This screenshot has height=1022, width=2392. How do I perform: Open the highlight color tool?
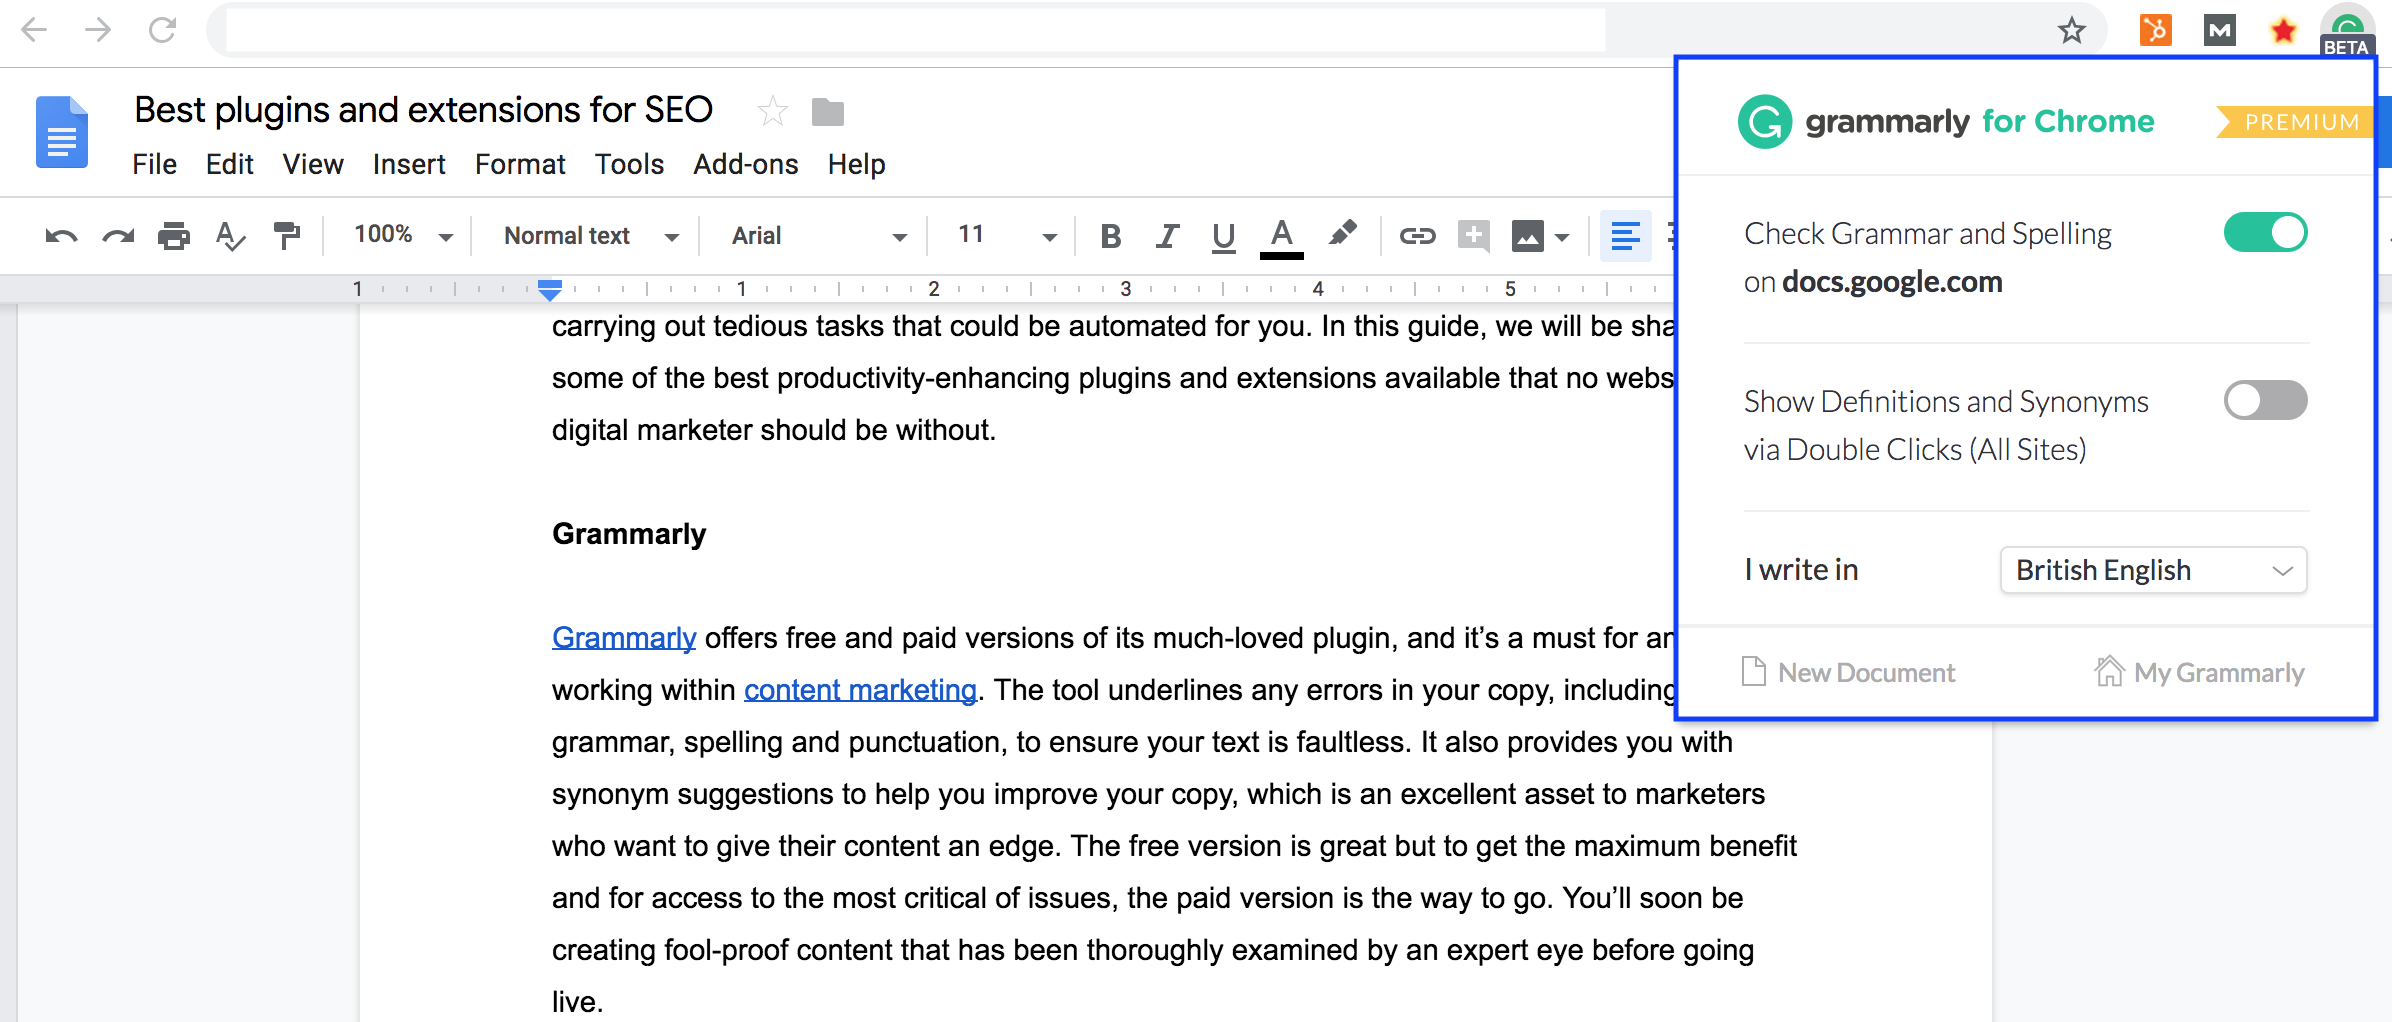[1342, 234]
